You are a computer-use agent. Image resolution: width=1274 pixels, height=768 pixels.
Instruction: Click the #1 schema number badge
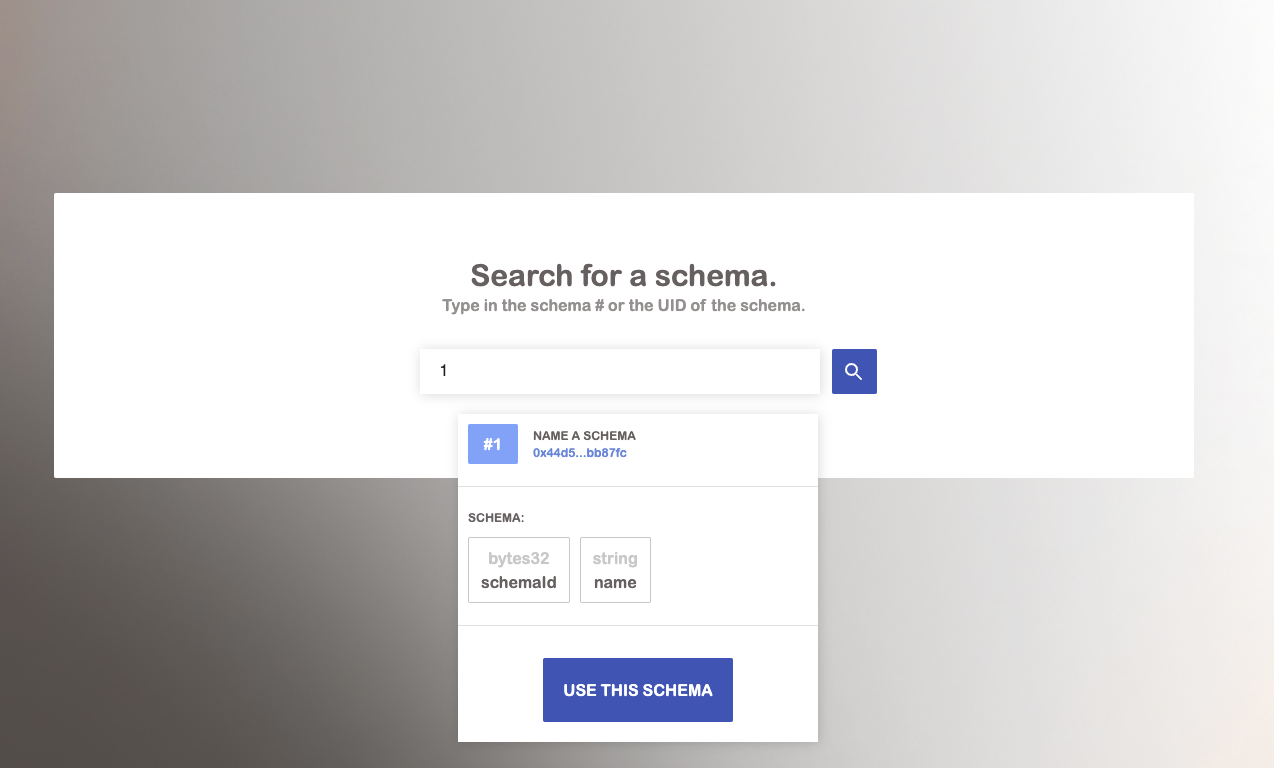pos(492,444)
